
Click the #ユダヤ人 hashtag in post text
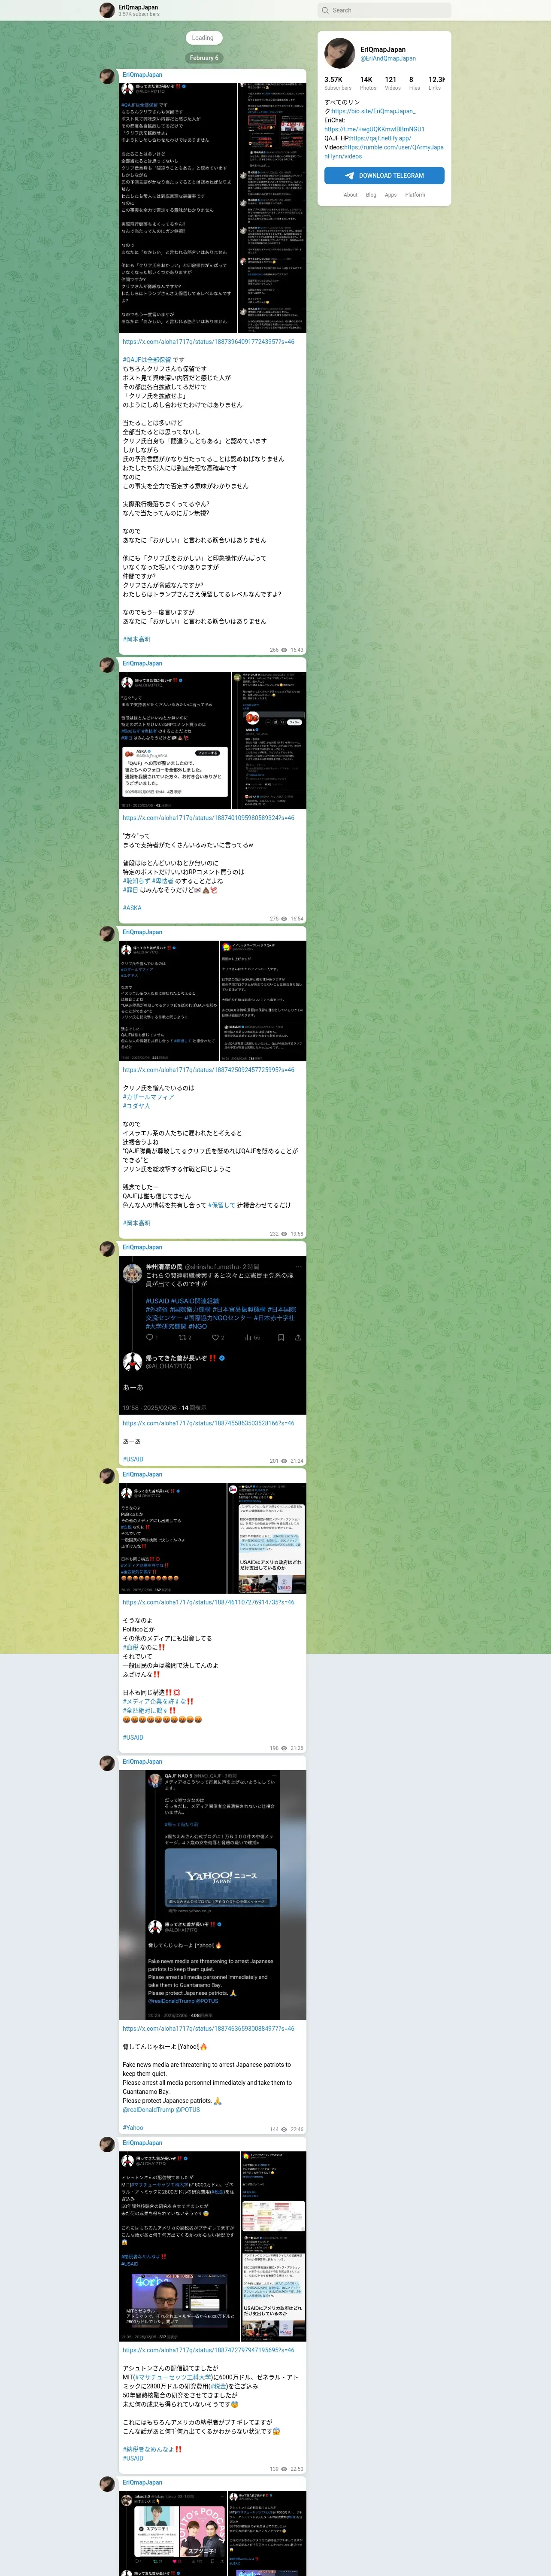(x=136, y=1106)
